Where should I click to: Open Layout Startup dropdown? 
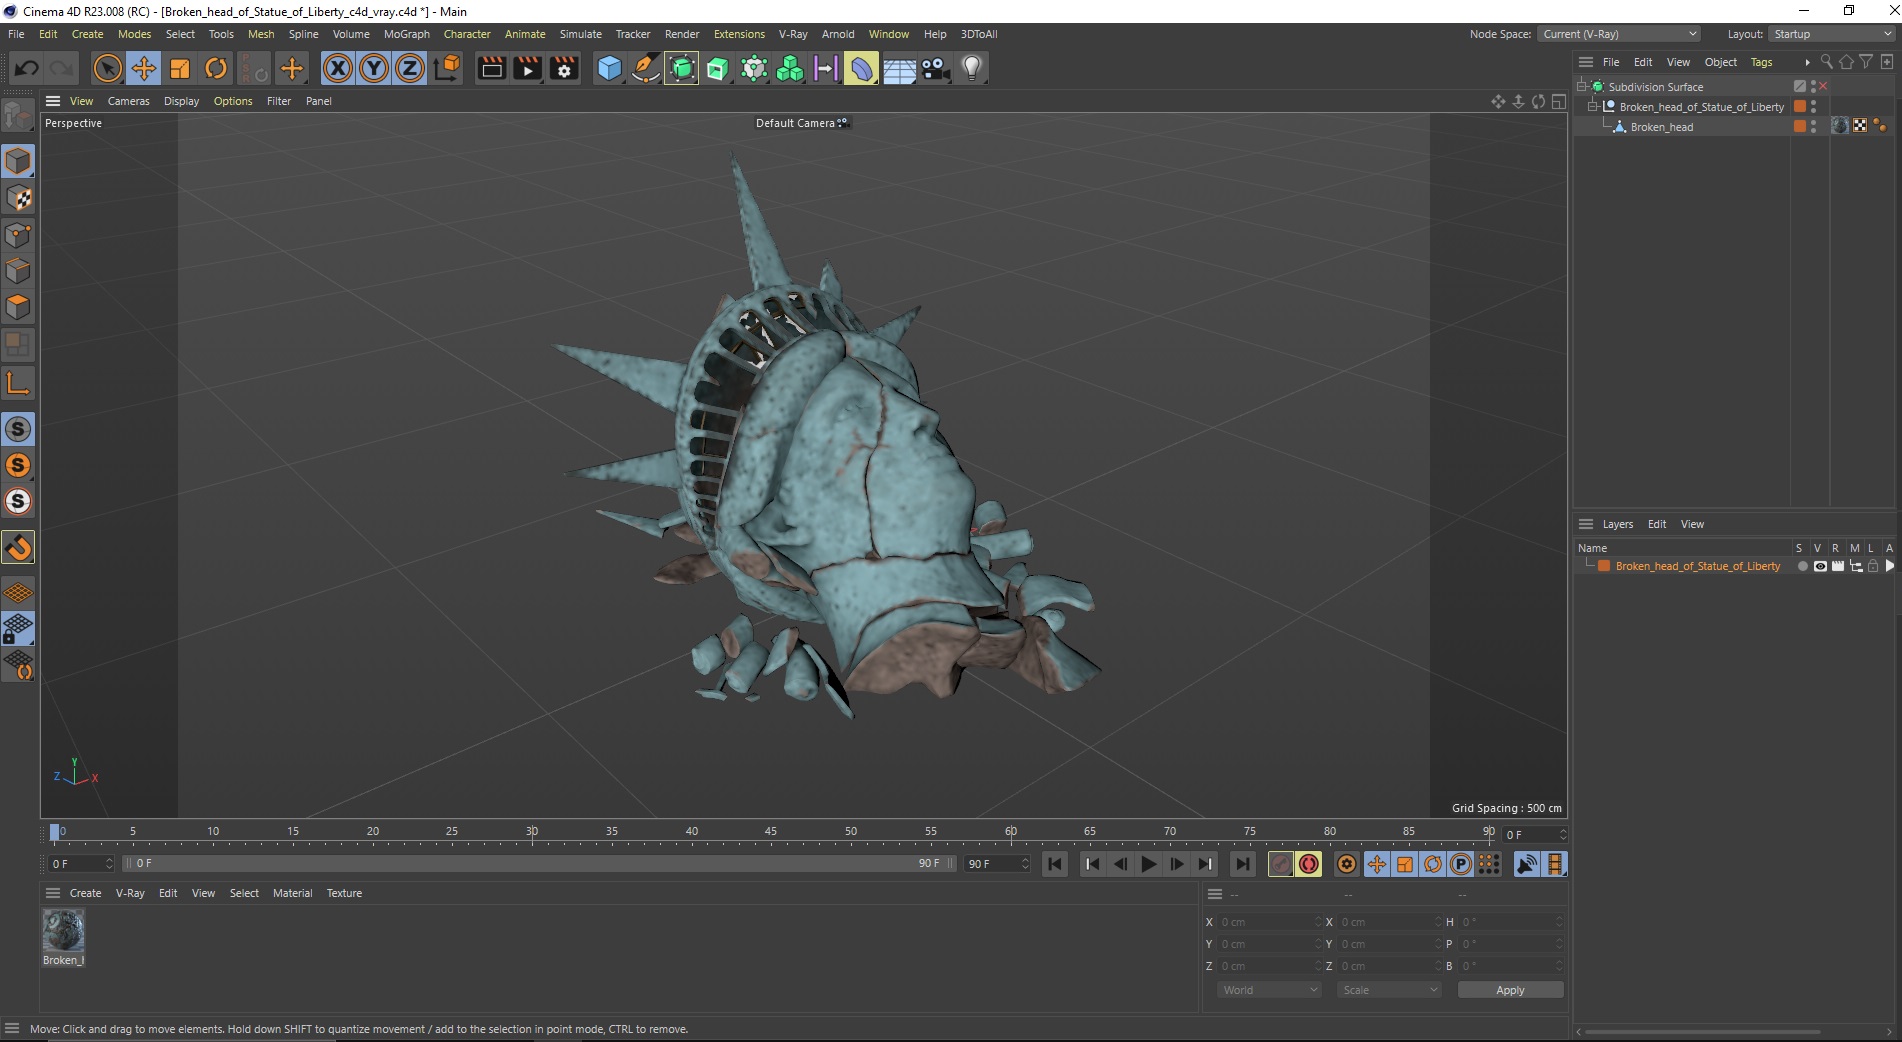click(1832, 34)
